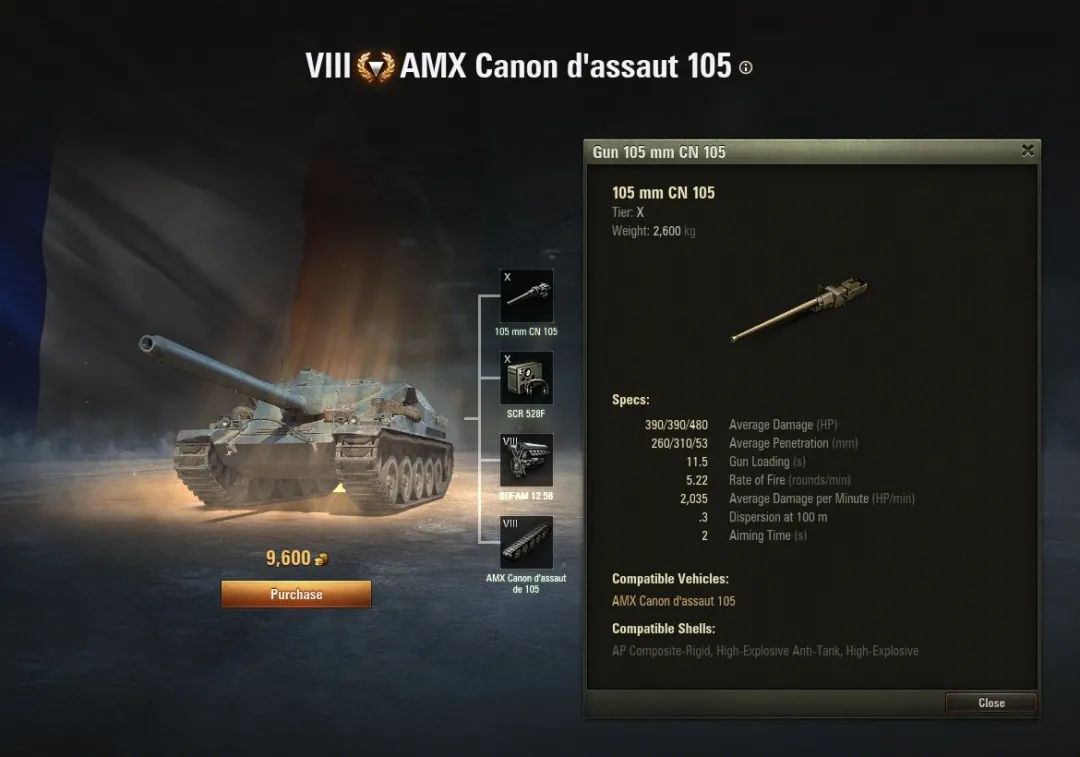Purchase the AMX Canon d'assaut 105

pos(296,594)
